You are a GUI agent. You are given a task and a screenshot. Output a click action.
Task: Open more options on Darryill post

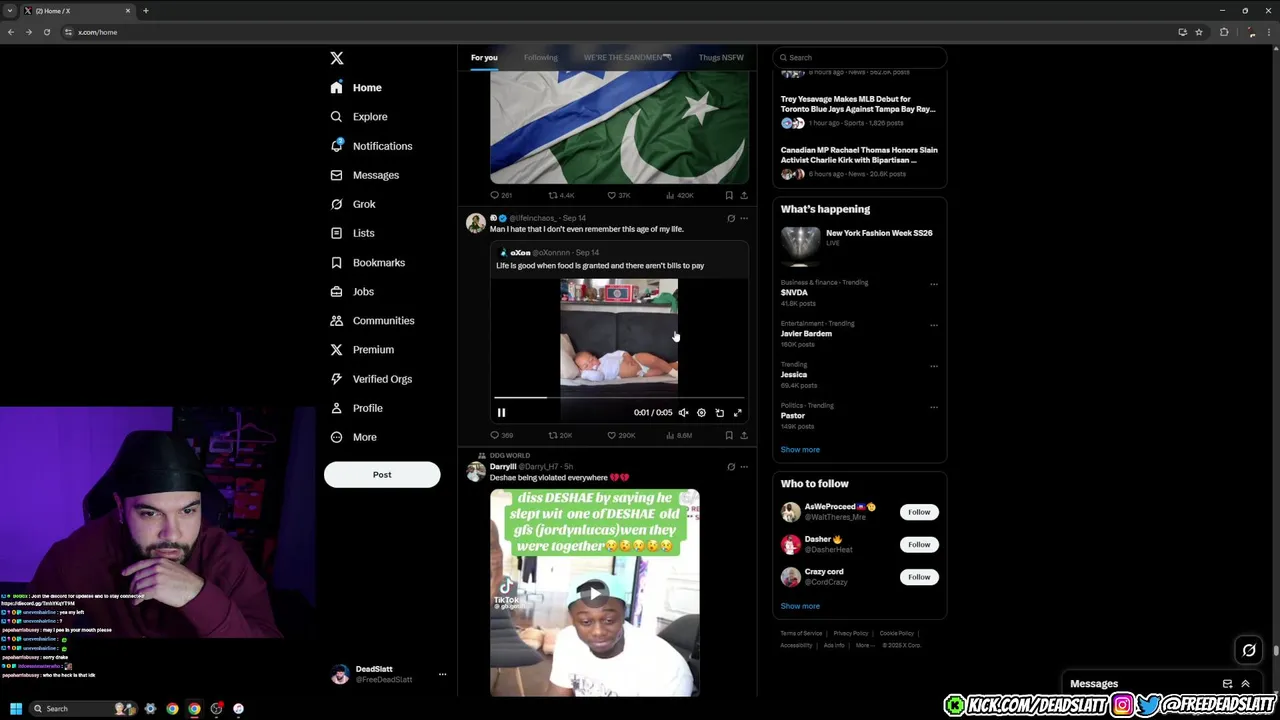tap(744, 467)
